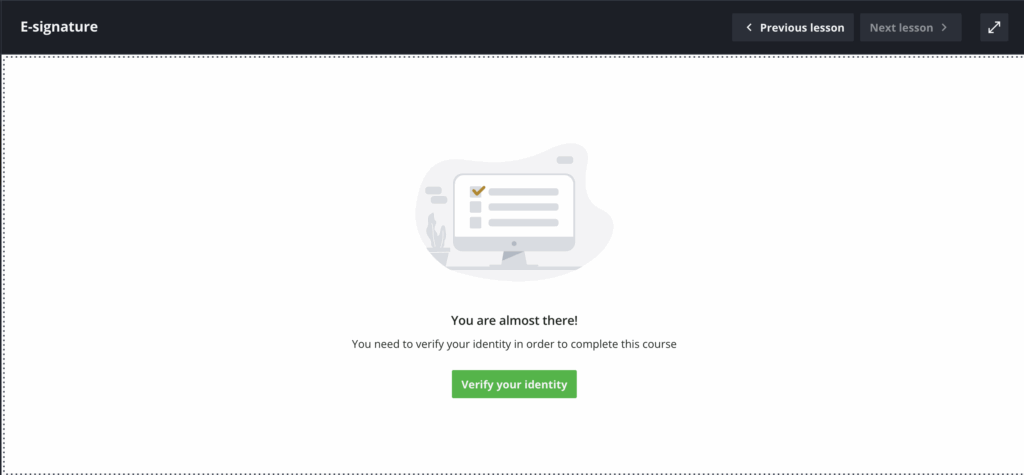Click the third unchecked box in illustration
The image size is (1024, 475).
[475, 223]
